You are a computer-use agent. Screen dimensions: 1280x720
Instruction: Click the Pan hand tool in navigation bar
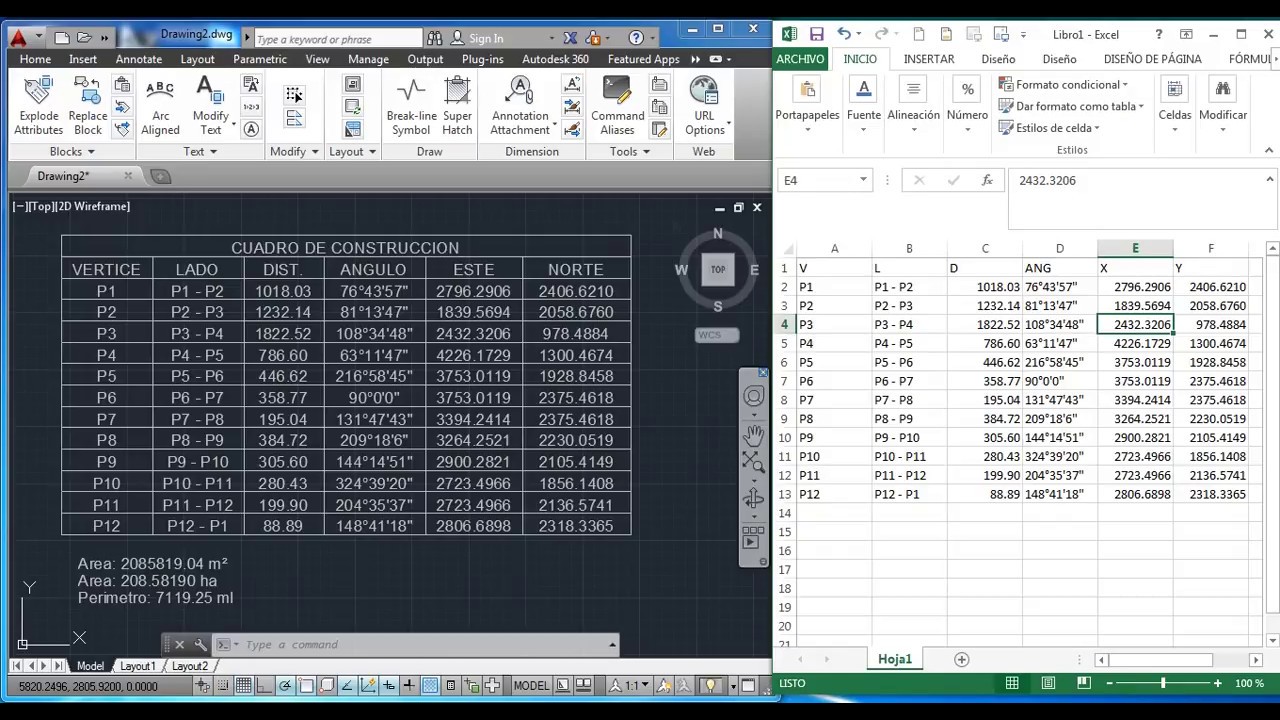point(753,434)
